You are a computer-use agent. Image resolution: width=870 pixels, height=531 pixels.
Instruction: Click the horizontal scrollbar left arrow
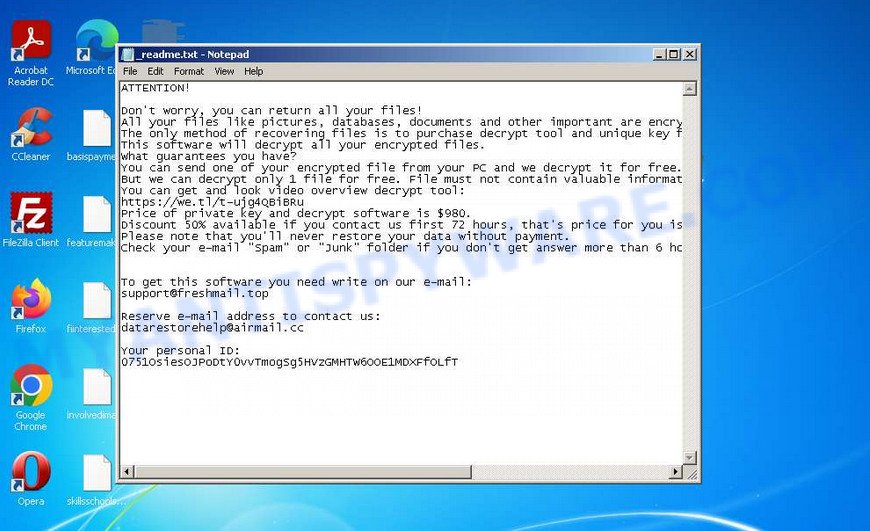click(x=127, y=472)
